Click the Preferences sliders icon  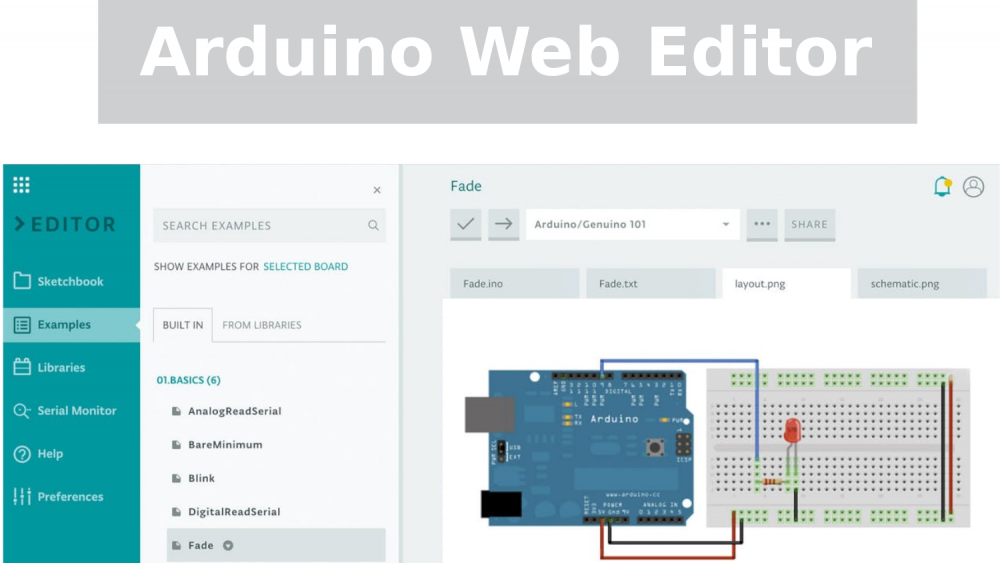point(22,496)
